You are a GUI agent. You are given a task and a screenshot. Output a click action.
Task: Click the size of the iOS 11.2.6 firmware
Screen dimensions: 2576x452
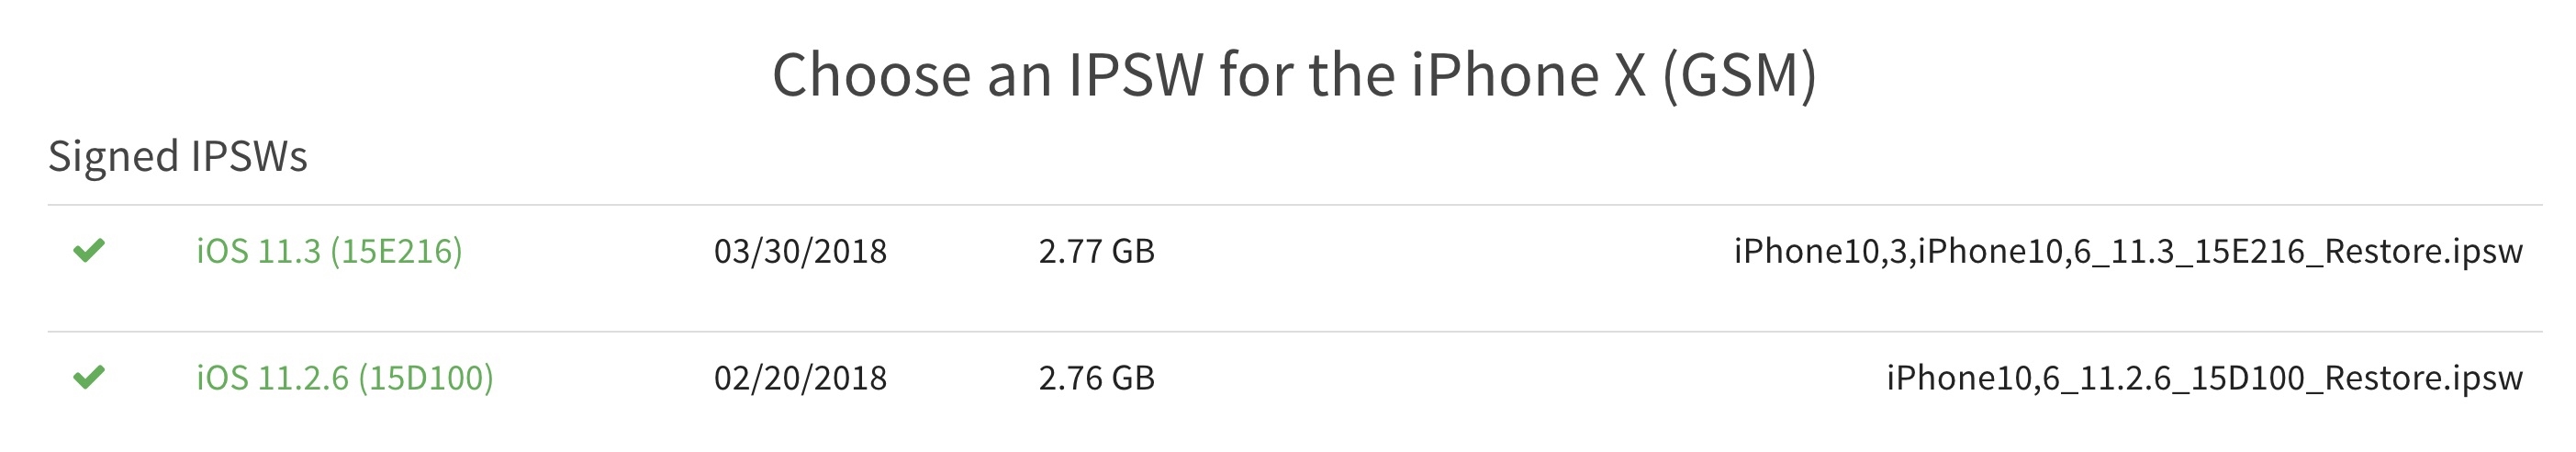1096,377
